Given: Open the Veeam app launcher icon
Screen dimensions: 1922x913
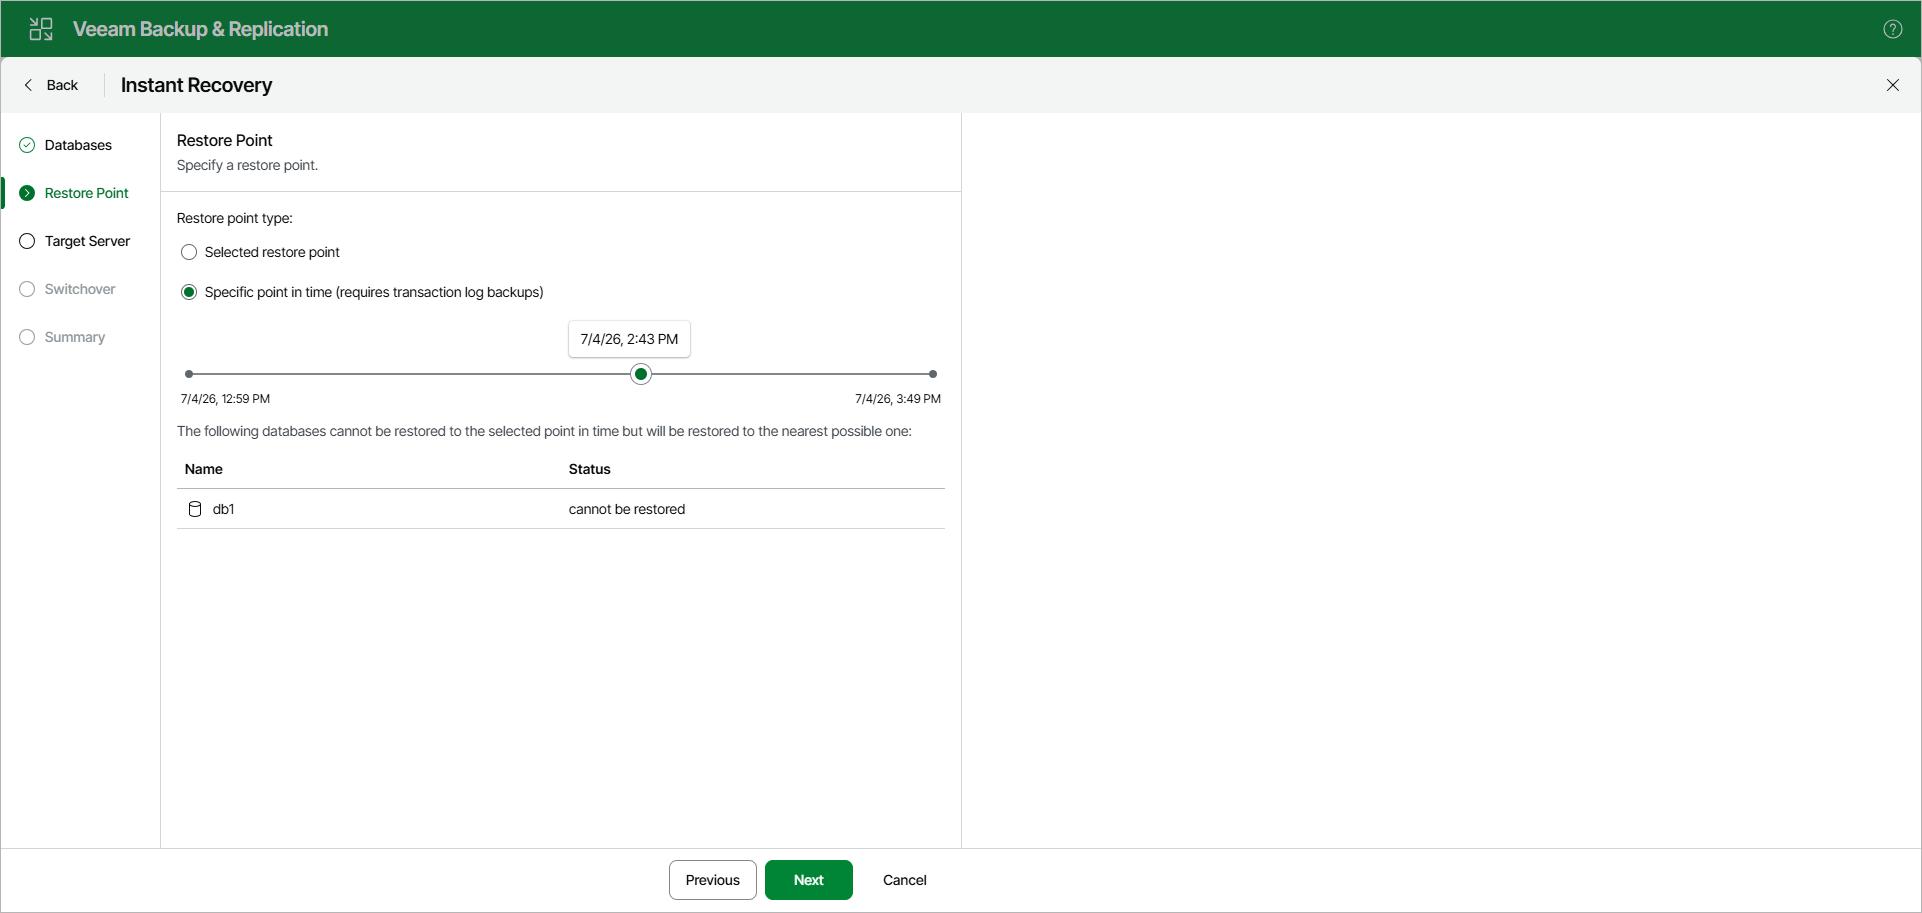Looking at the screenshot, I should tap(41, 29).
